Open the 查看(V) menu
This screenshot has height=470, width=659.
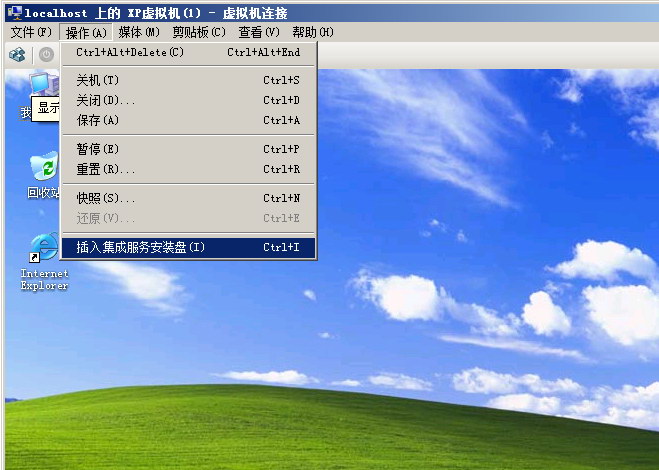[259, 32]
